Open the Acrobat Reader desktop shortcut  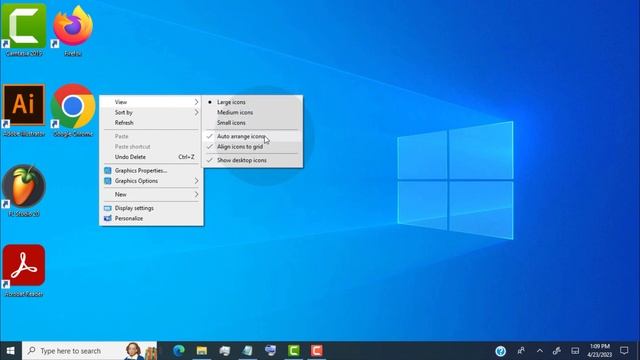tap(24, 270)
